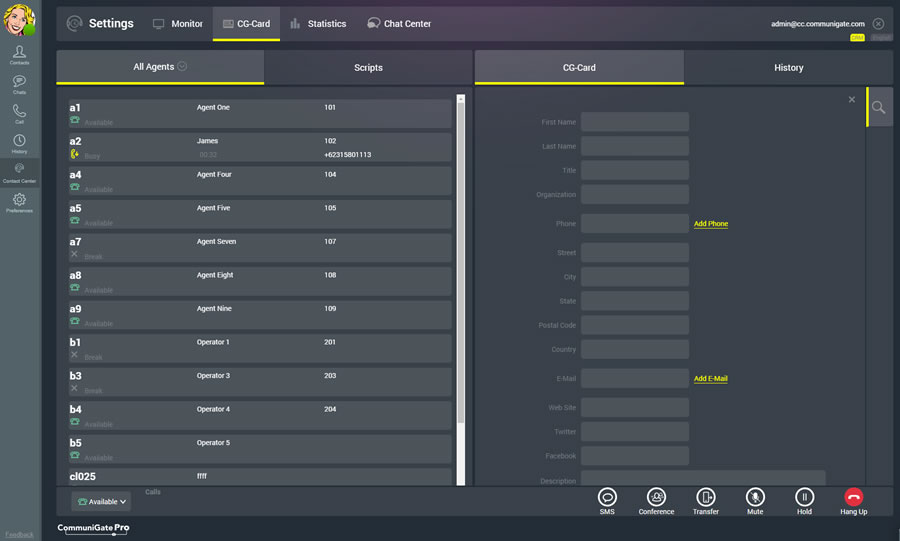Viewport: 900px width, 541px height.
Task: Click the First Name input field
Action: [635, 122]
